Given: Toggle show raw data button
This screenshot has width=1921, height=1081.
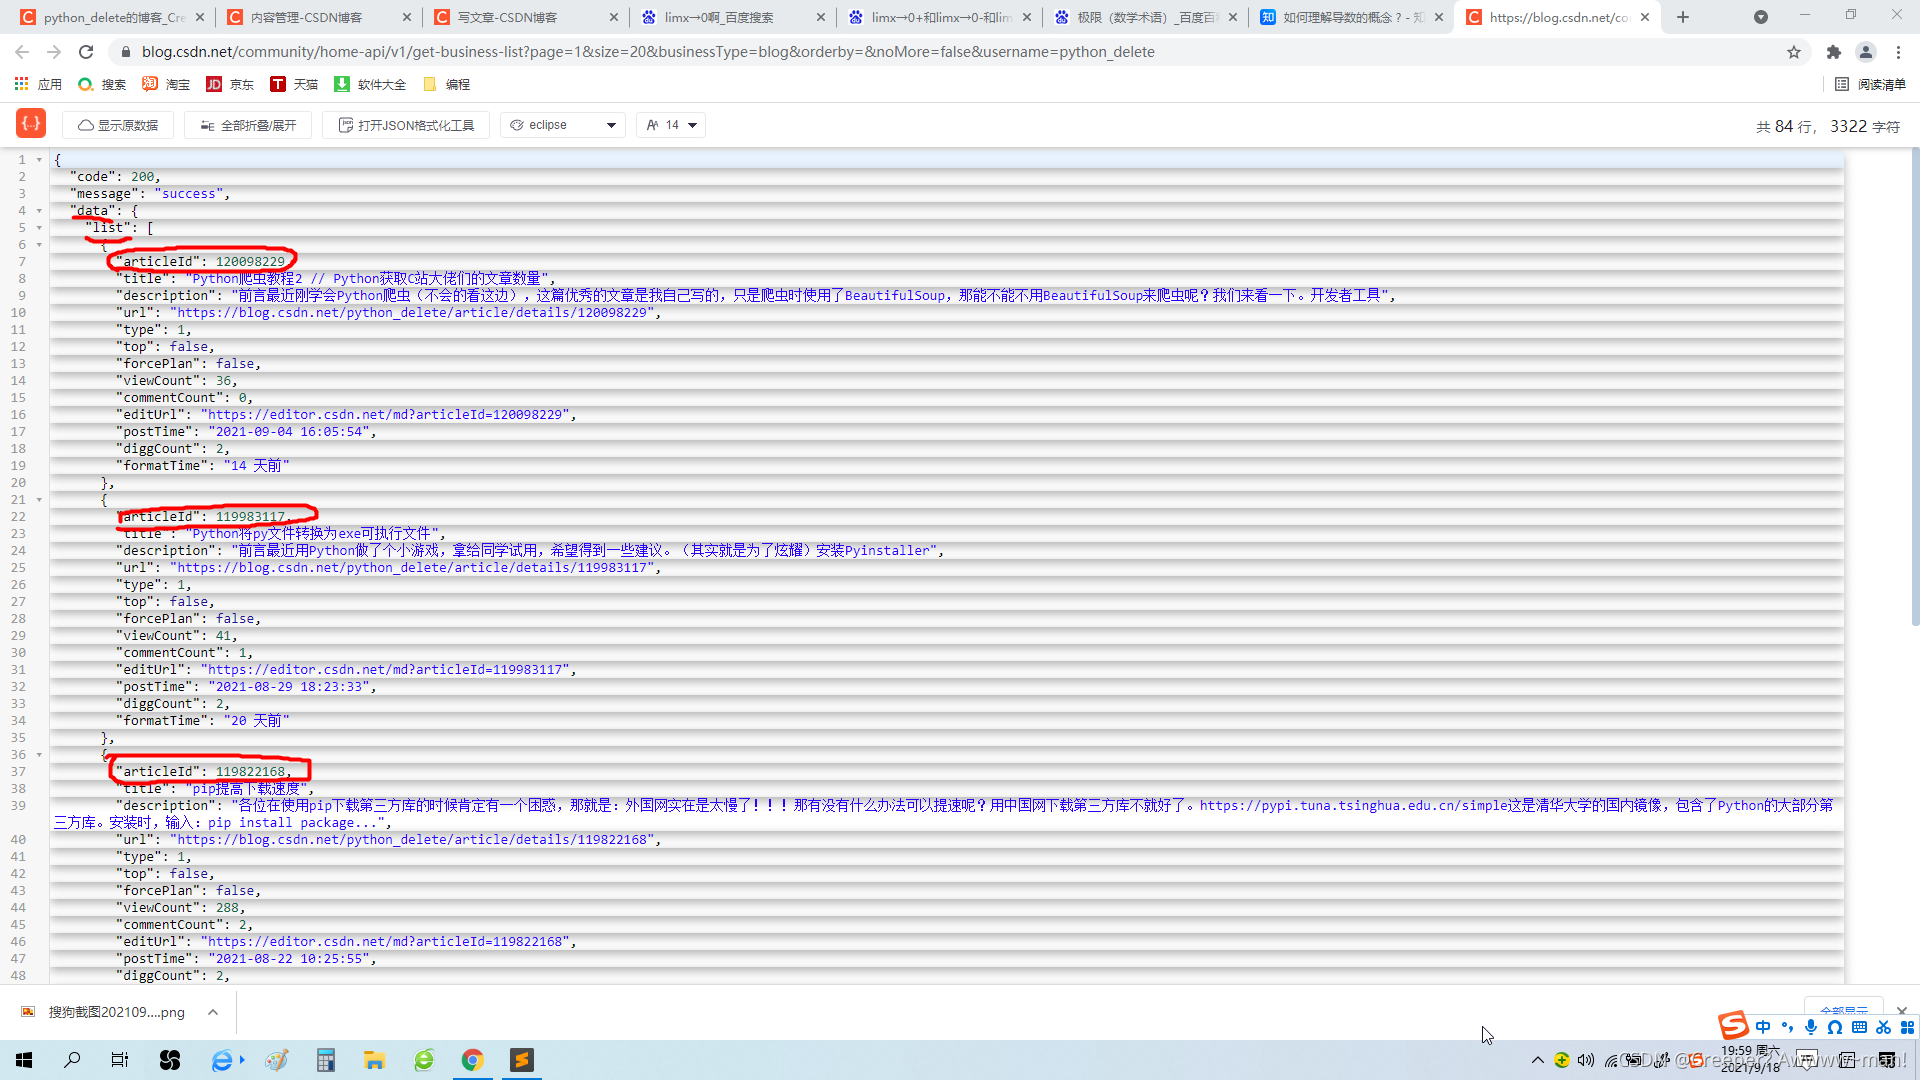Looking at the screenshot, I should (x=118, y=125).
